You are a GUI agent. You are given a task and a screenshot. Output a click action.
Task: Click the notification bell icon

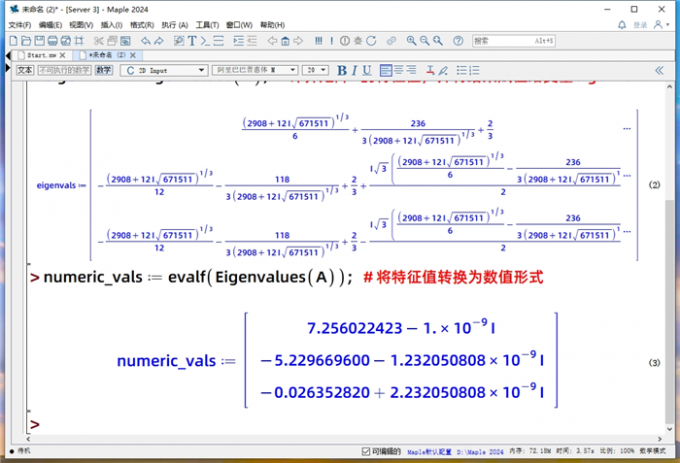tap(620, 24)
